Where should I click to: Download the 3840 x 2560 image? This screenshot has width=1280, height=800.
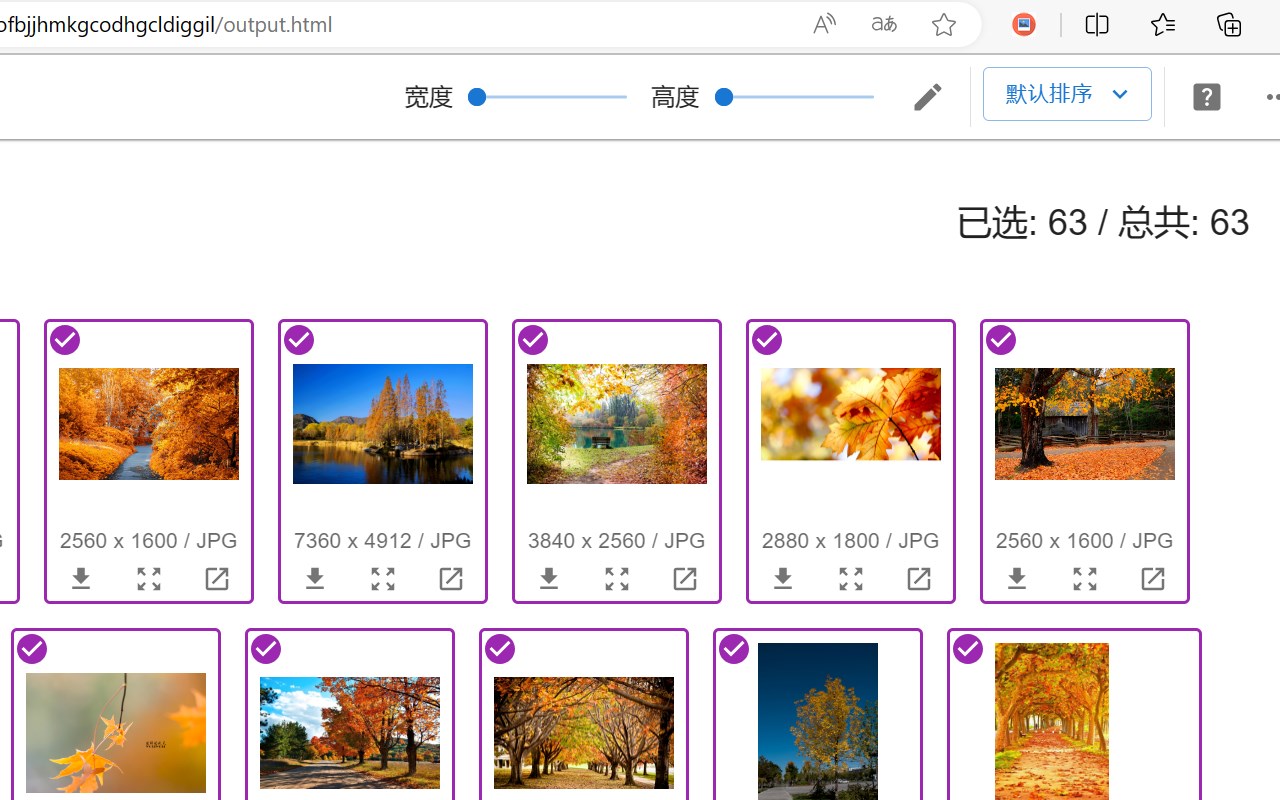point(549,579)
